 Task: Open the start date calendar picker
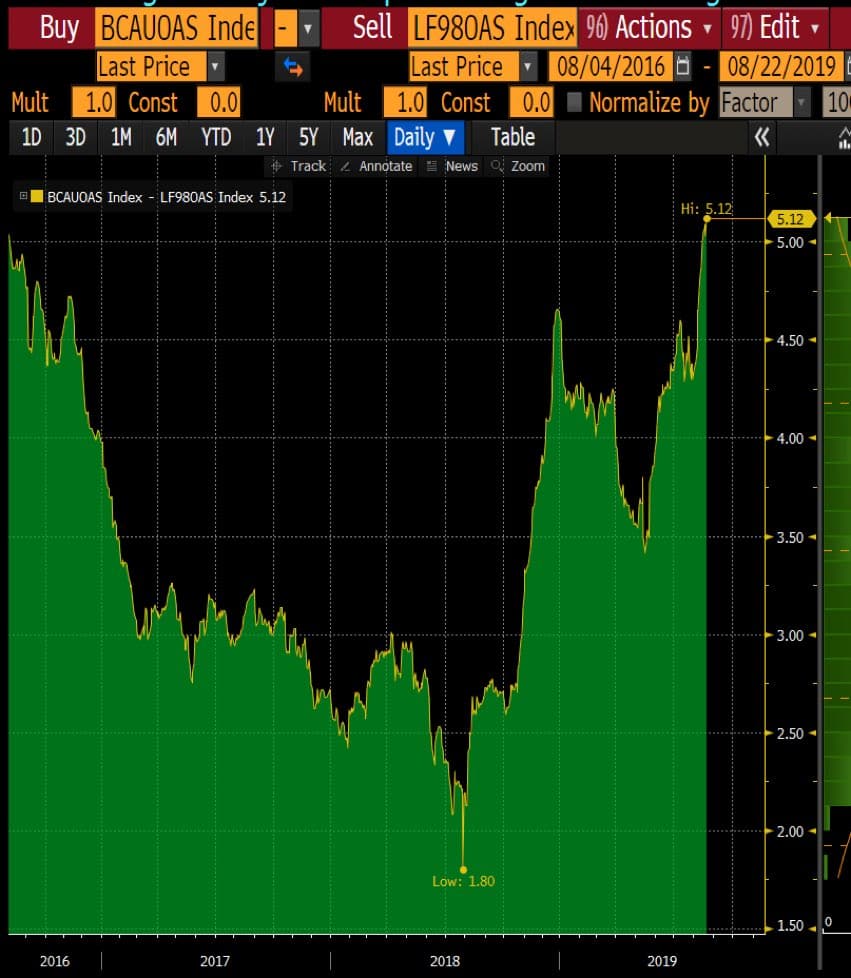coord(682,67)
